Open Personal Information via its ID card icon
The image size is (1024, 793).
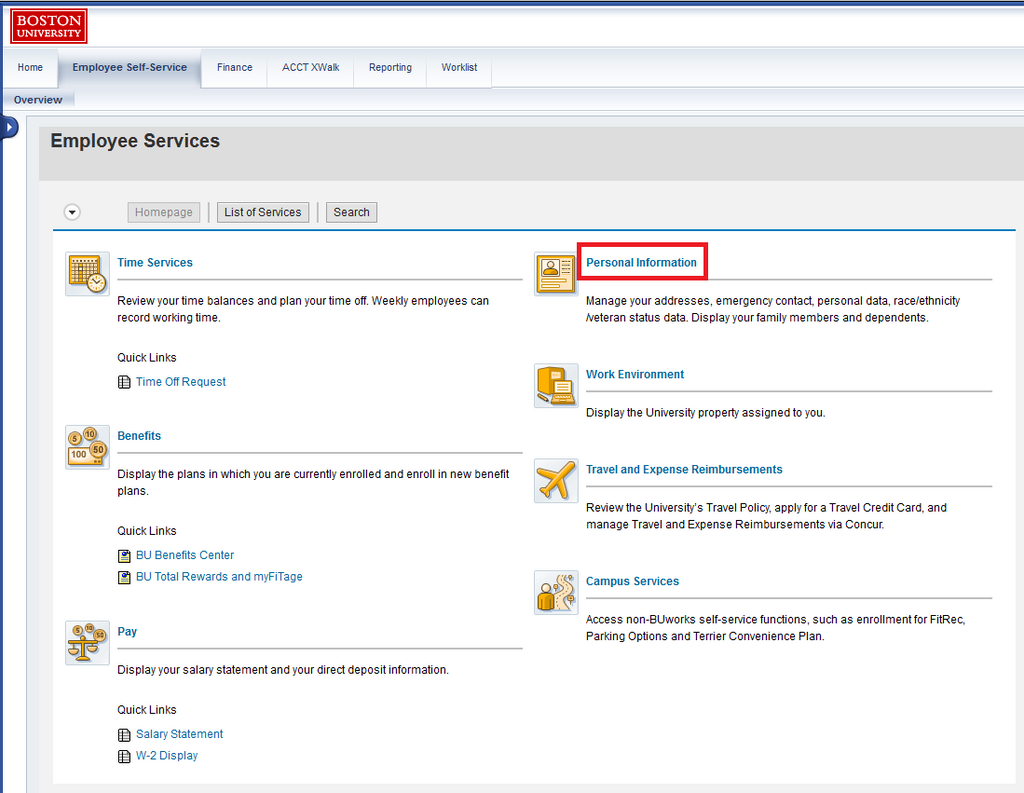click(555, 273)
